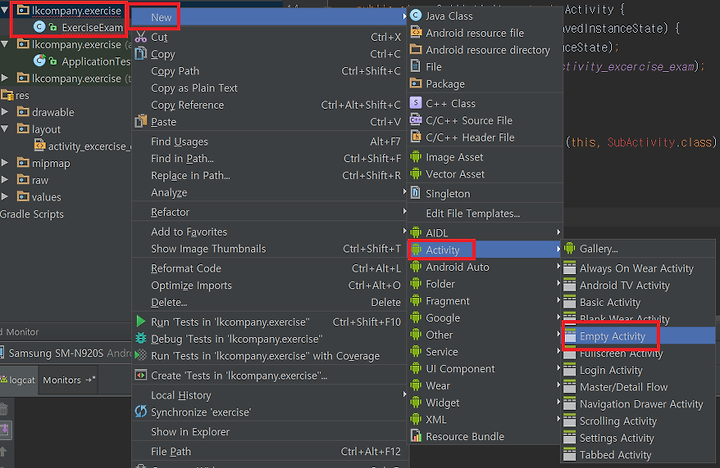The width and height of the screenshot is (720, 468).
Task: Select Samsung SM-N920S device selector
Action: pyautogui.click(x=66, y=353)
